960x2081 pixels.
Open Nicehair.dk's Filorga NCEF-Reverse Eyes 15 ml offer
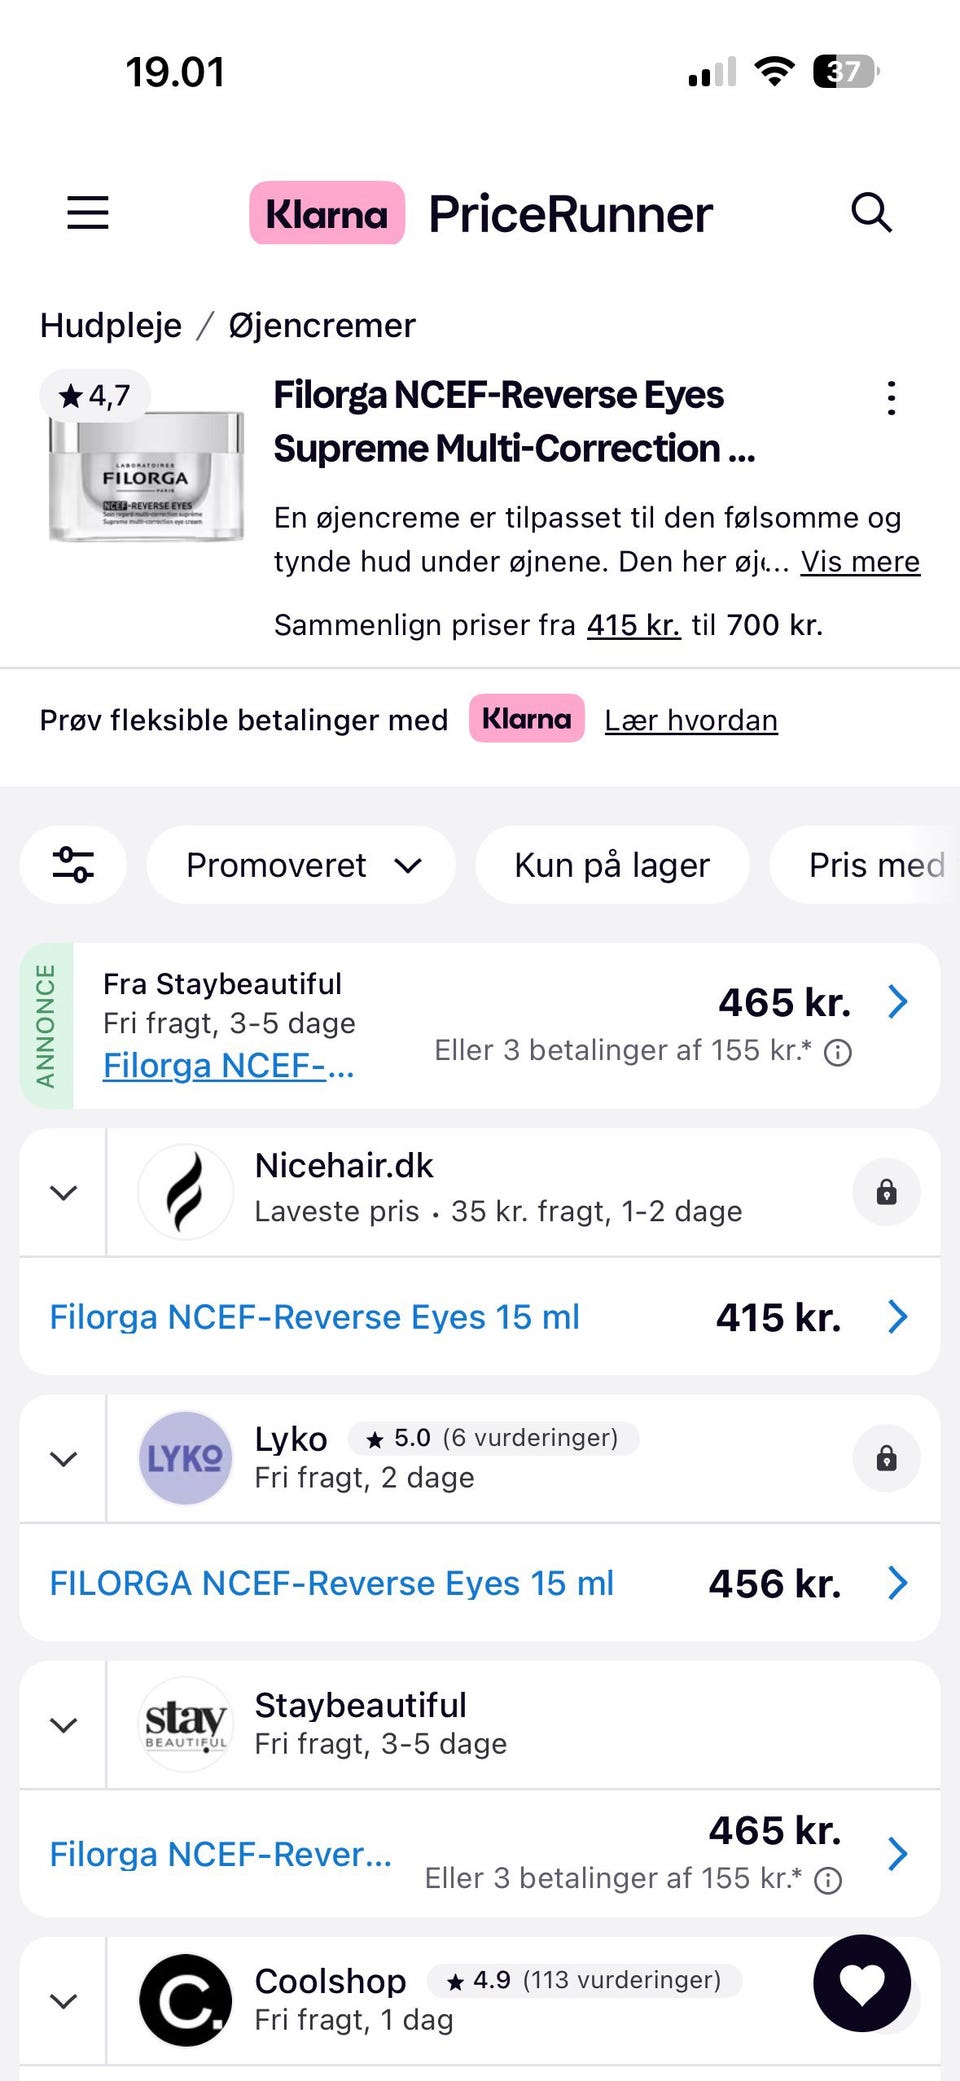tap(315, 1317)
